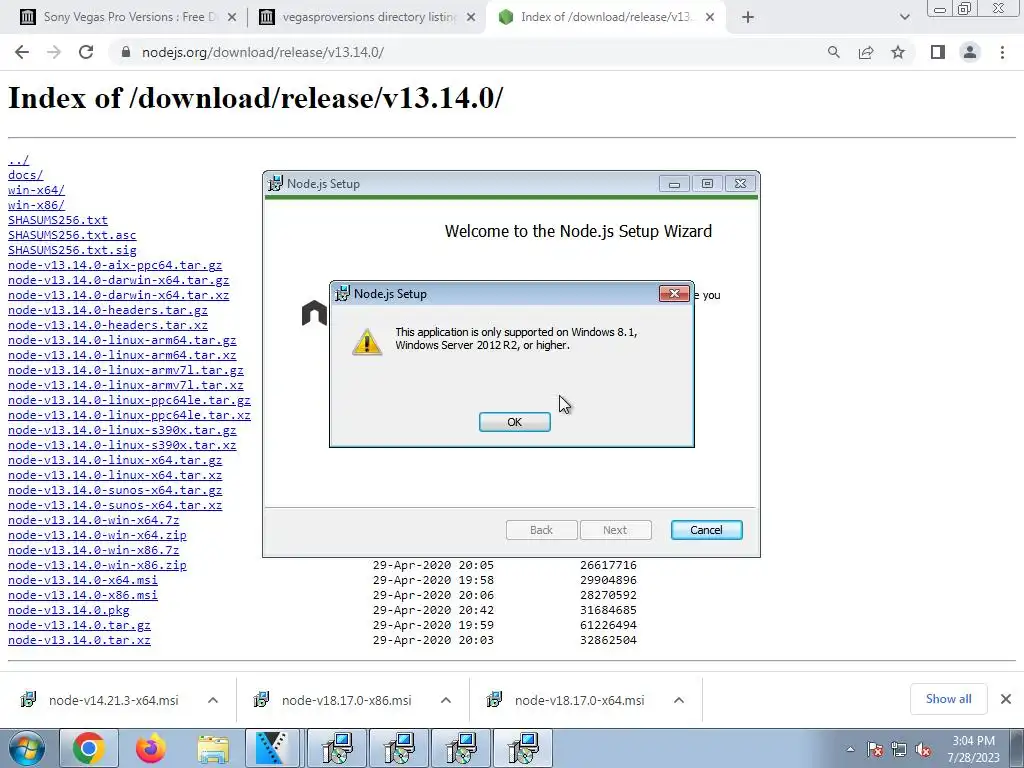
Task: Open the Chrome three-dot menu
Action: (1002, 52)
